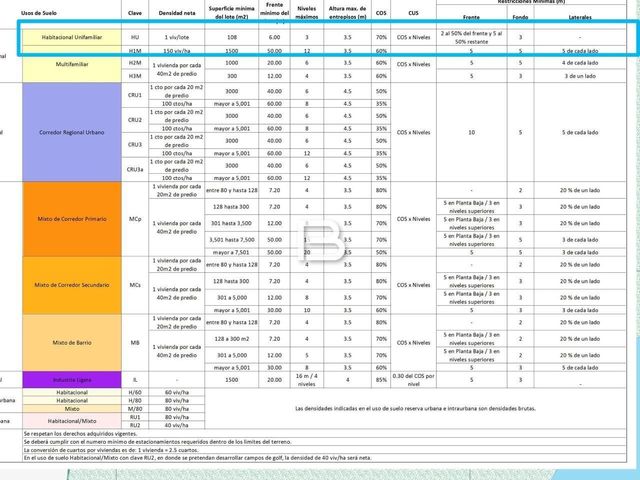
Task: Select the "6.00" minimum frontage cell
Action: [274, 37]
